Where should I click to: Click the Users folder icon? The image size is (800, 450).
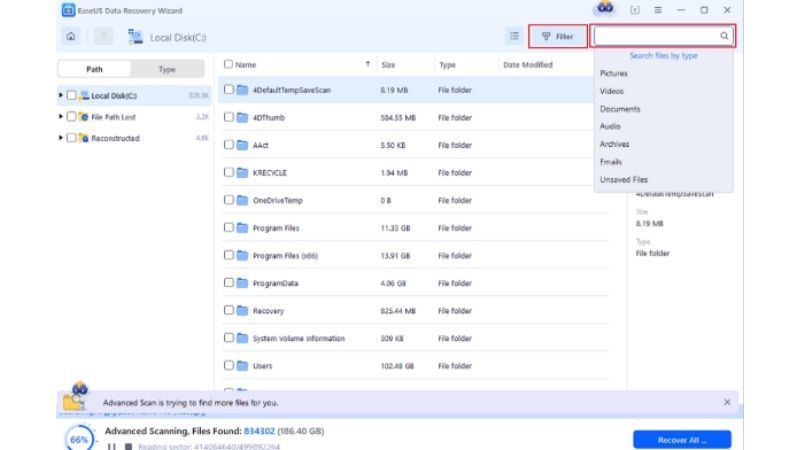click(242, 365)
